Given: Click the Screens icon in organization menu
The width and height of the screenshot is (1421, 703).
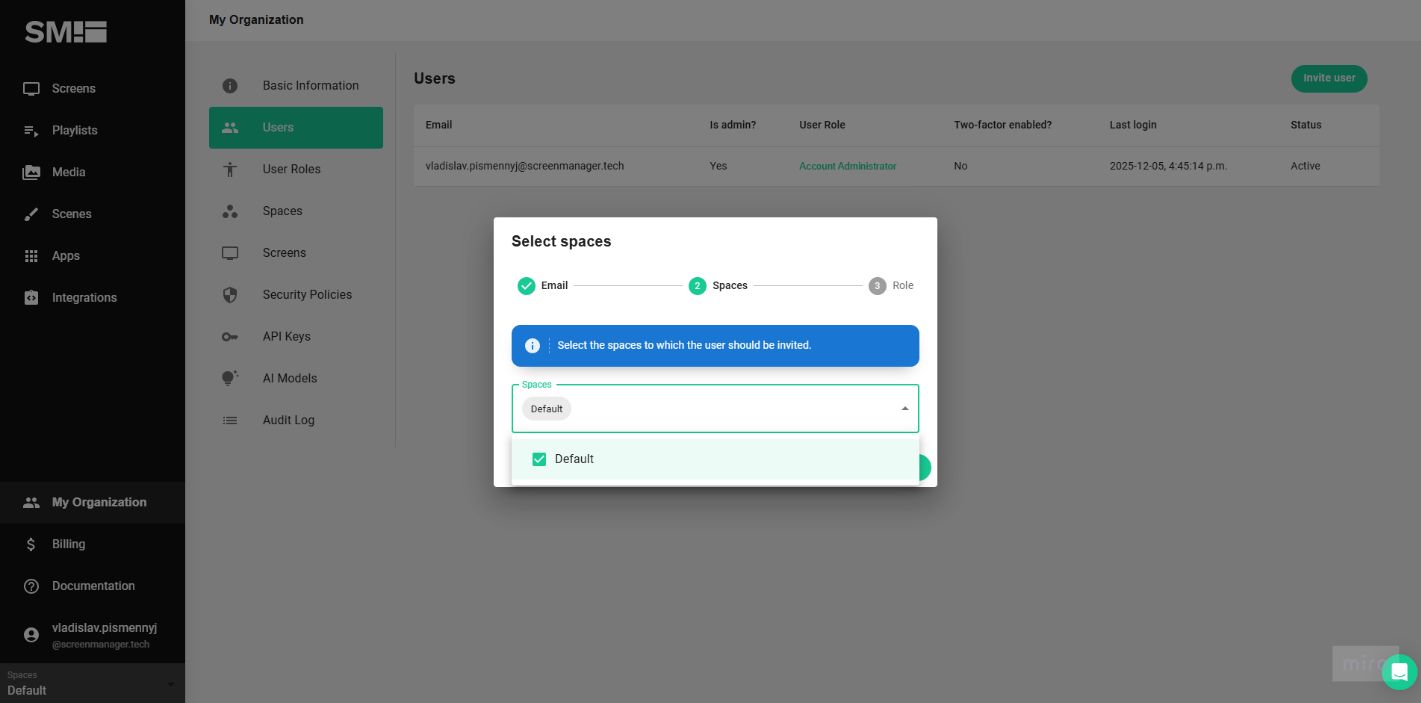Looking at the screenshot, I should 230,253.
